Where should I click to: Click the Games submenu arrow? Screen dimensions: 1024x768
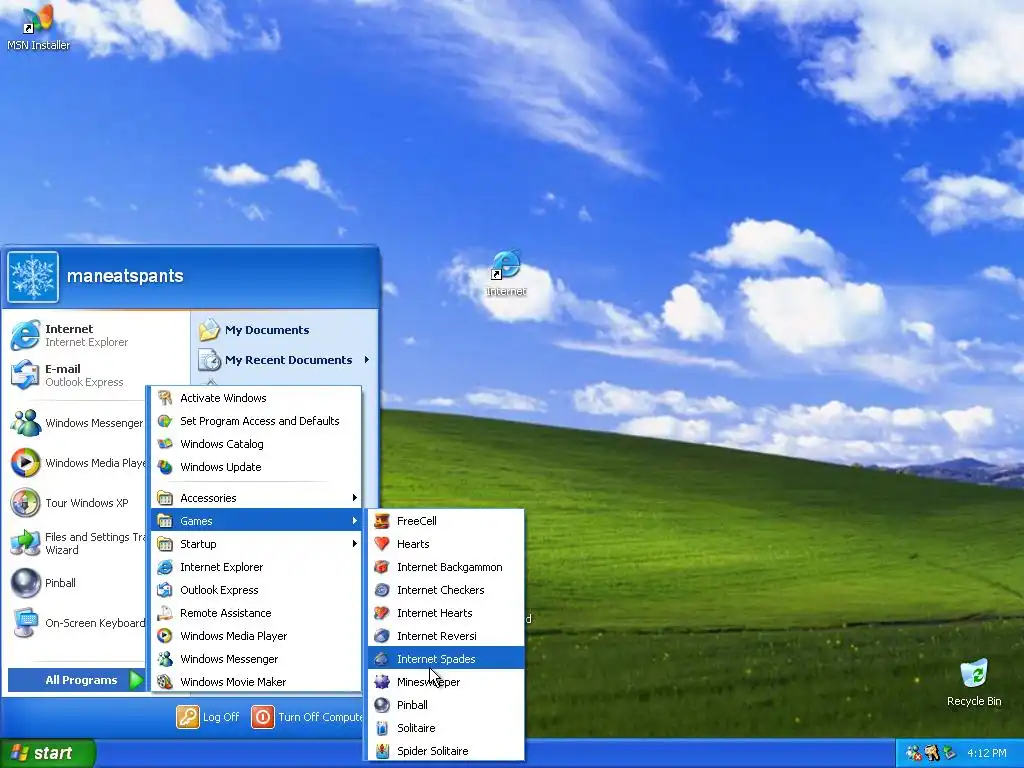(x=355, y=520)
